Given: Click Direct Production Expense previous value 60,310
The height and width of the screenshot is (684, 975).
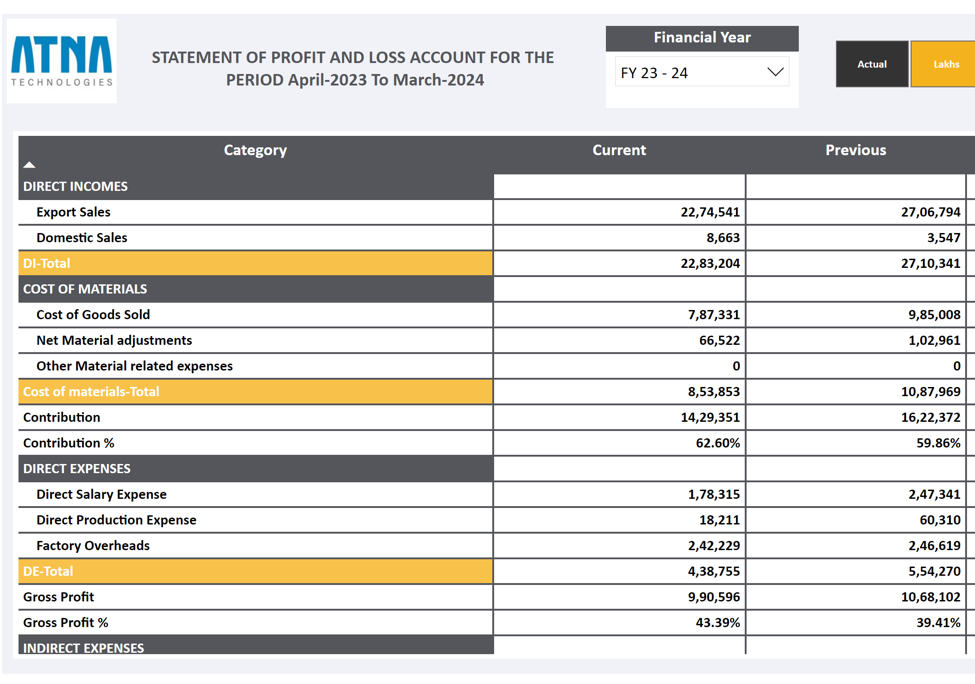Looking at the screenshot, I should [x=940, y=520].
